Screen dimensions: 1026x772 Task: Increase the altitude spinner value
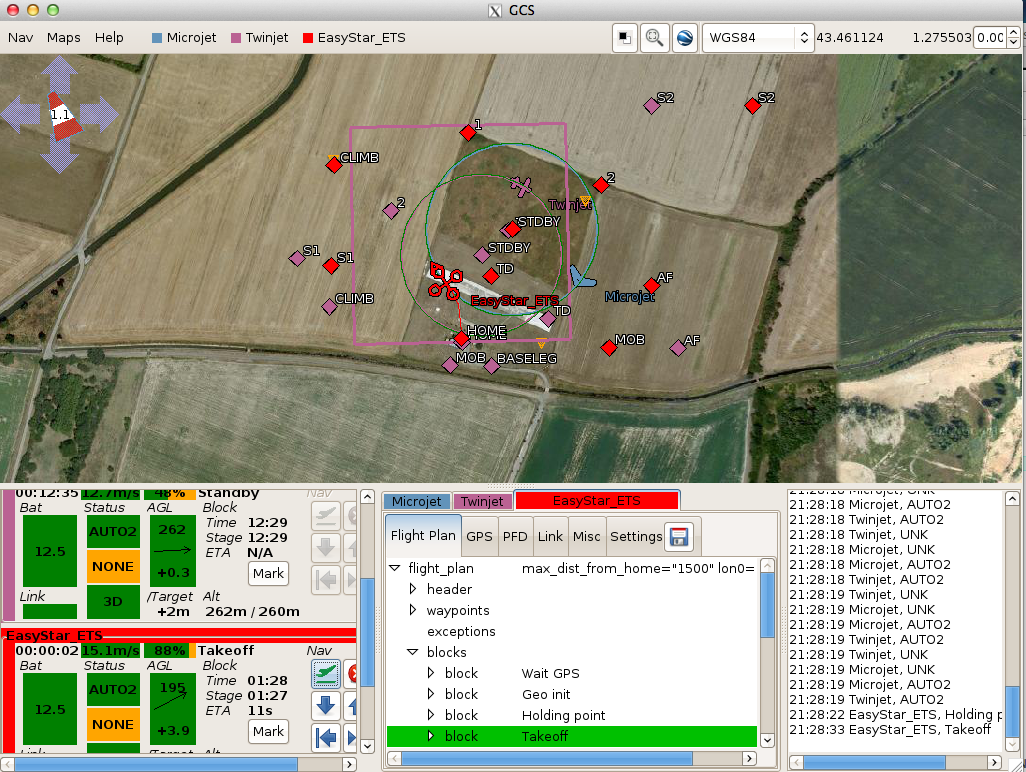coord(1013,31)
